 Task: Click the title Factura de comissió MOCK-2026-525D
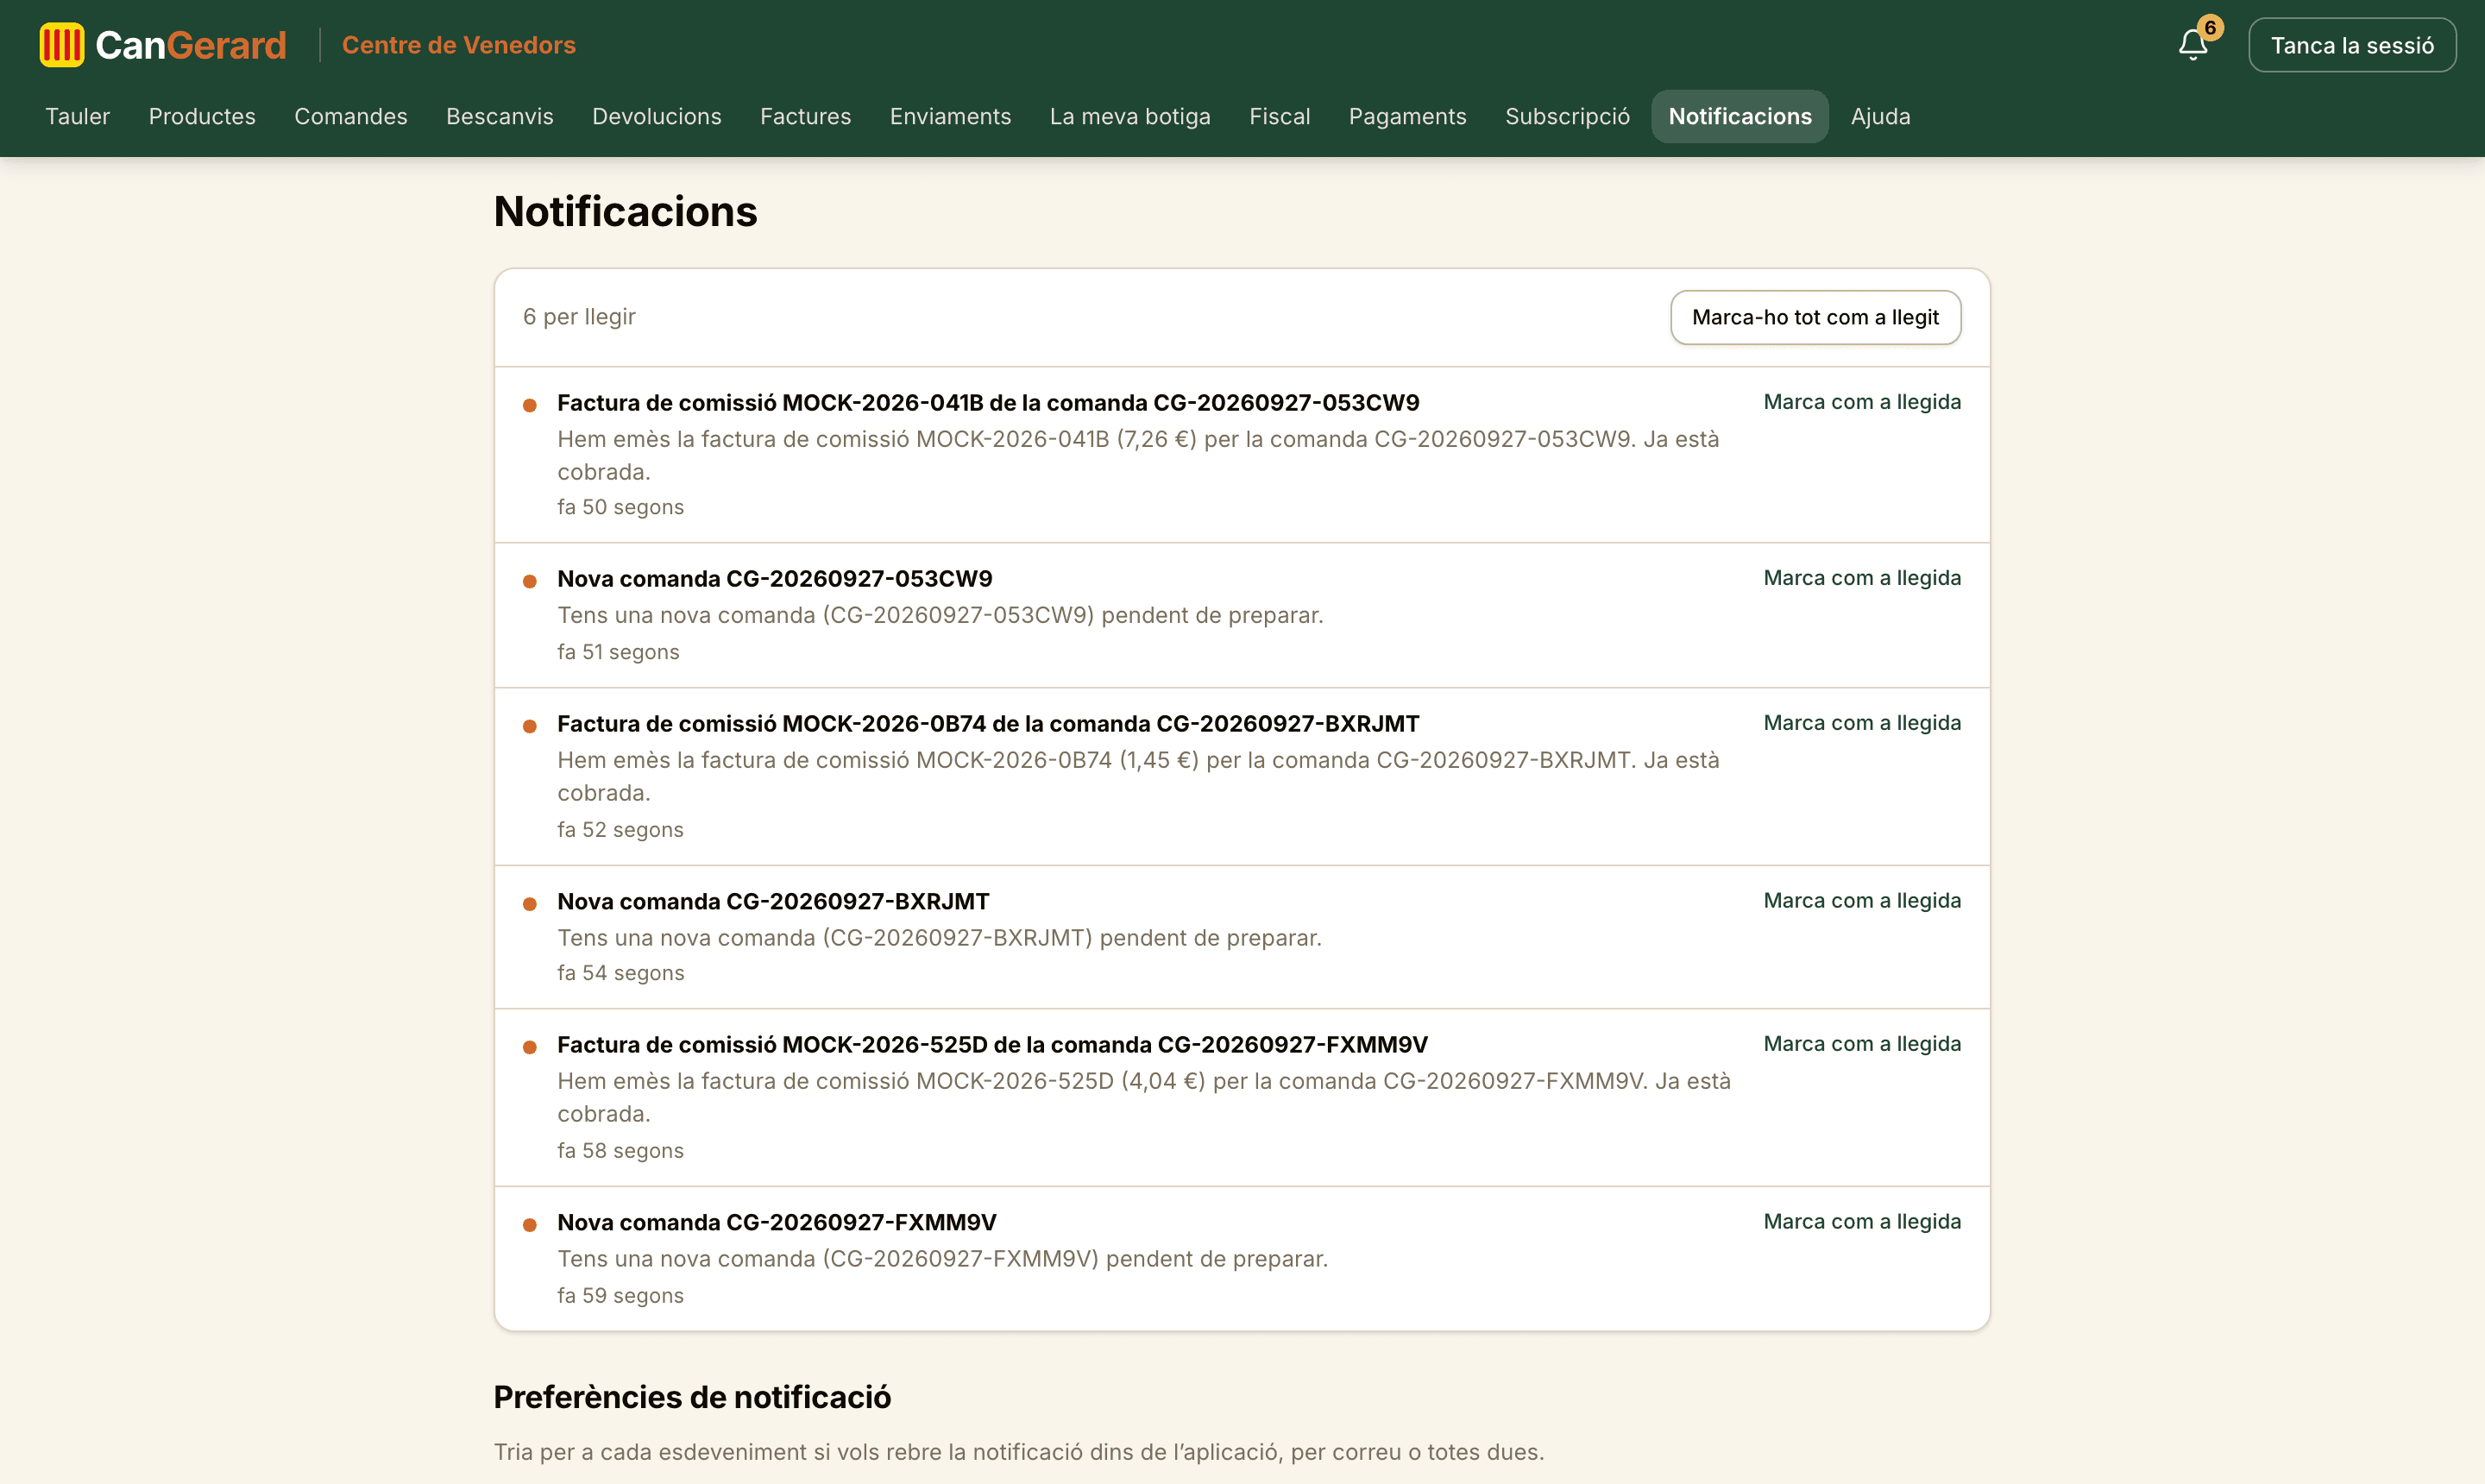[x=992, y=1045]
